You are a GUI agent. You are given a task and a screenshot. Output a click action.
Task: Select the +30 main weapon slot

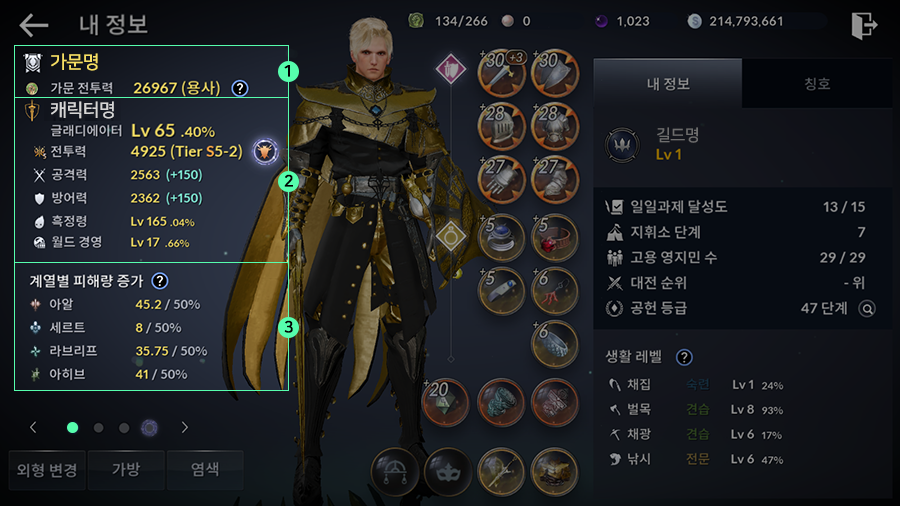pyautogui.click(x=502, y=73)
